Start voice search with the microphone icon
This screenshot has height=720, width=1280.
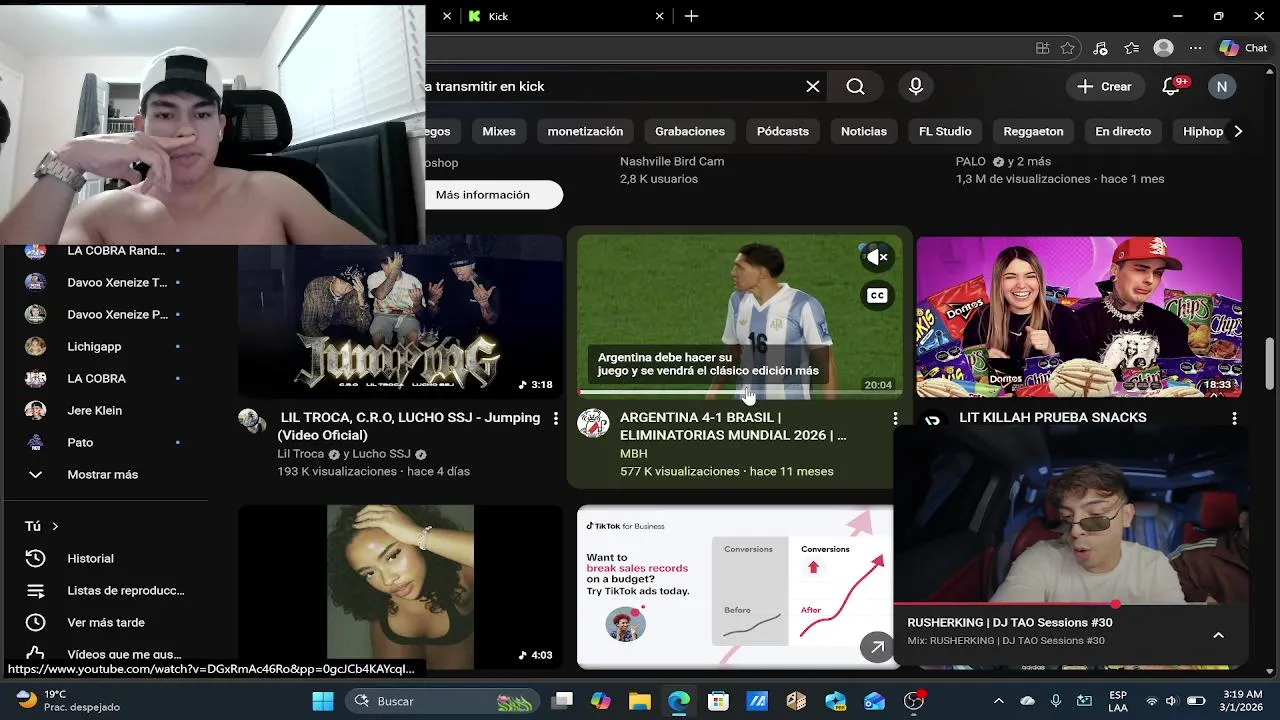[916, 87]
